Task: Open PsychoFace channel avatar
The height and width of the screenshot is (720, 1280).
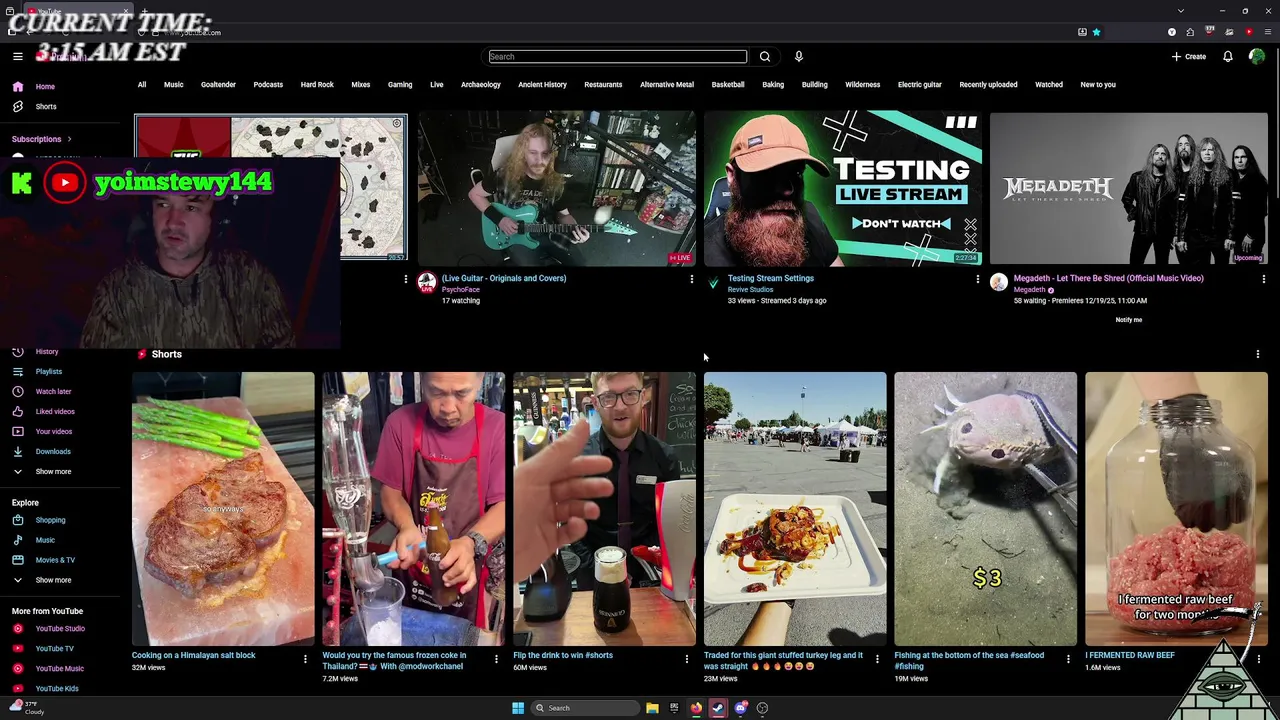Action: pyautogui.click(x=427, y=282)
